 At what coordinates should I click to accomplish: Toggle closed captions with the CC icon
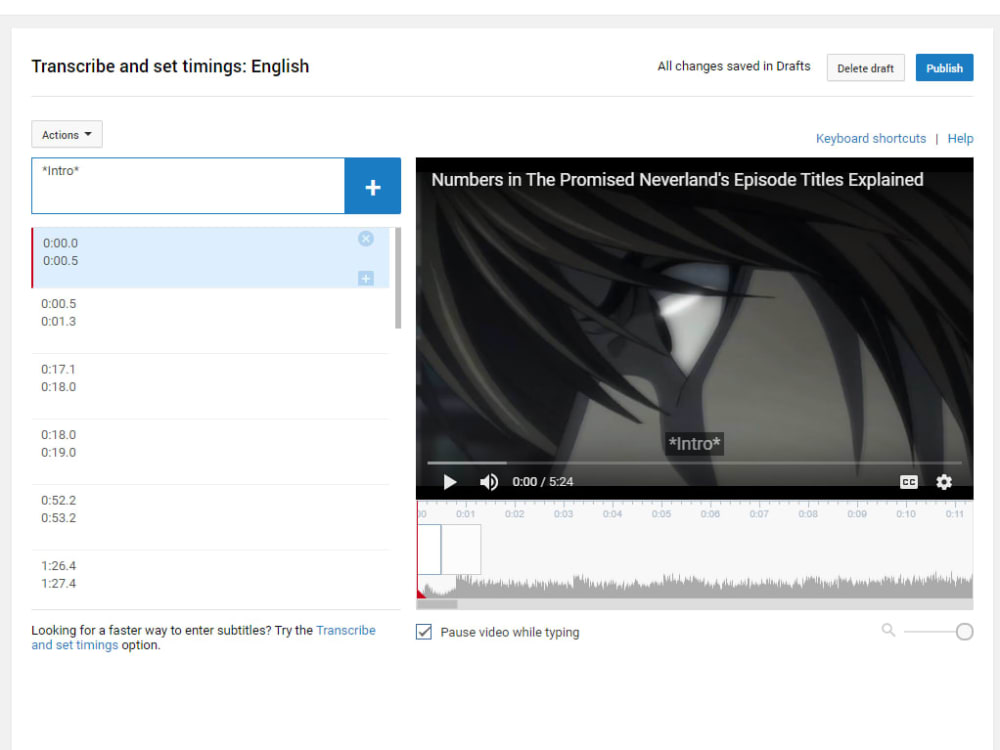[909, 482]
